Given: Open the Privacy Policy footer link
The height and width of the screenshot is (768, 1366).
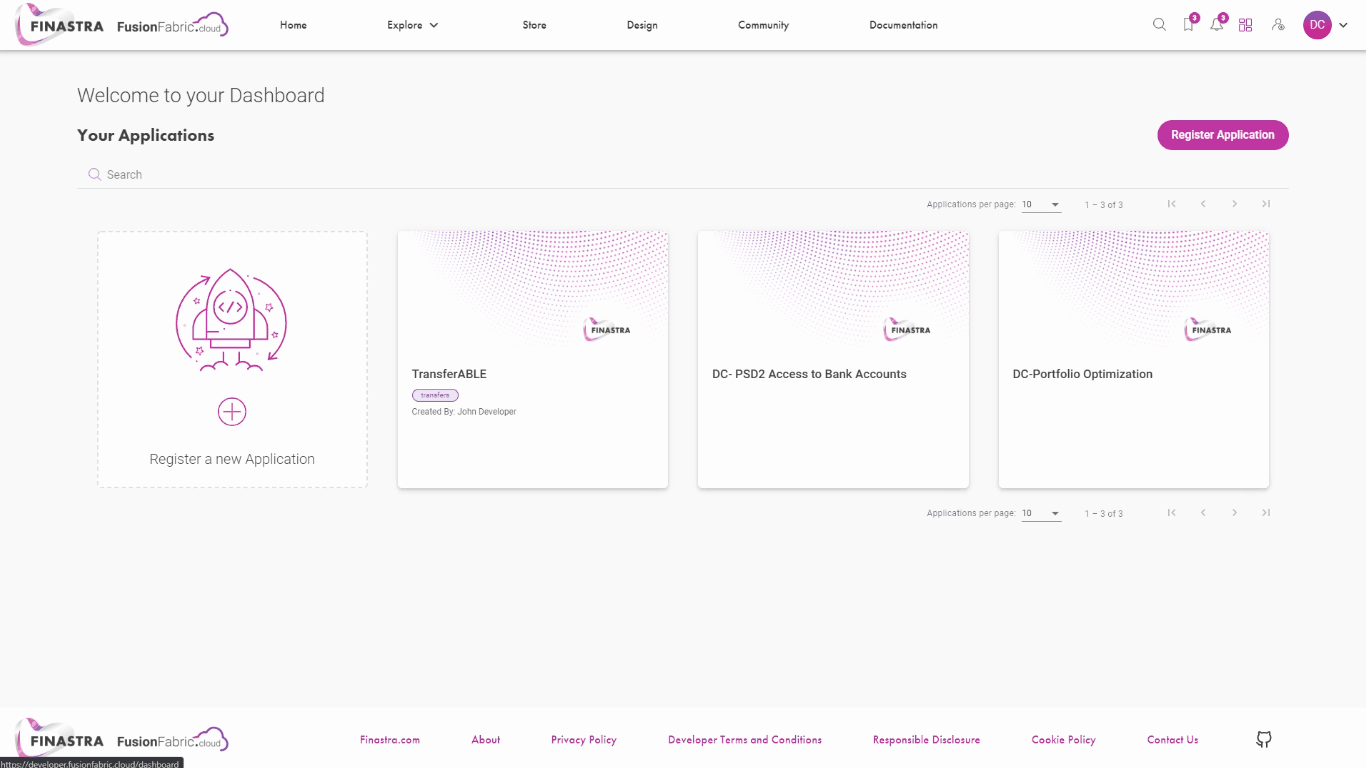Looking at the screenshot, I should click(x=584, y=740).
